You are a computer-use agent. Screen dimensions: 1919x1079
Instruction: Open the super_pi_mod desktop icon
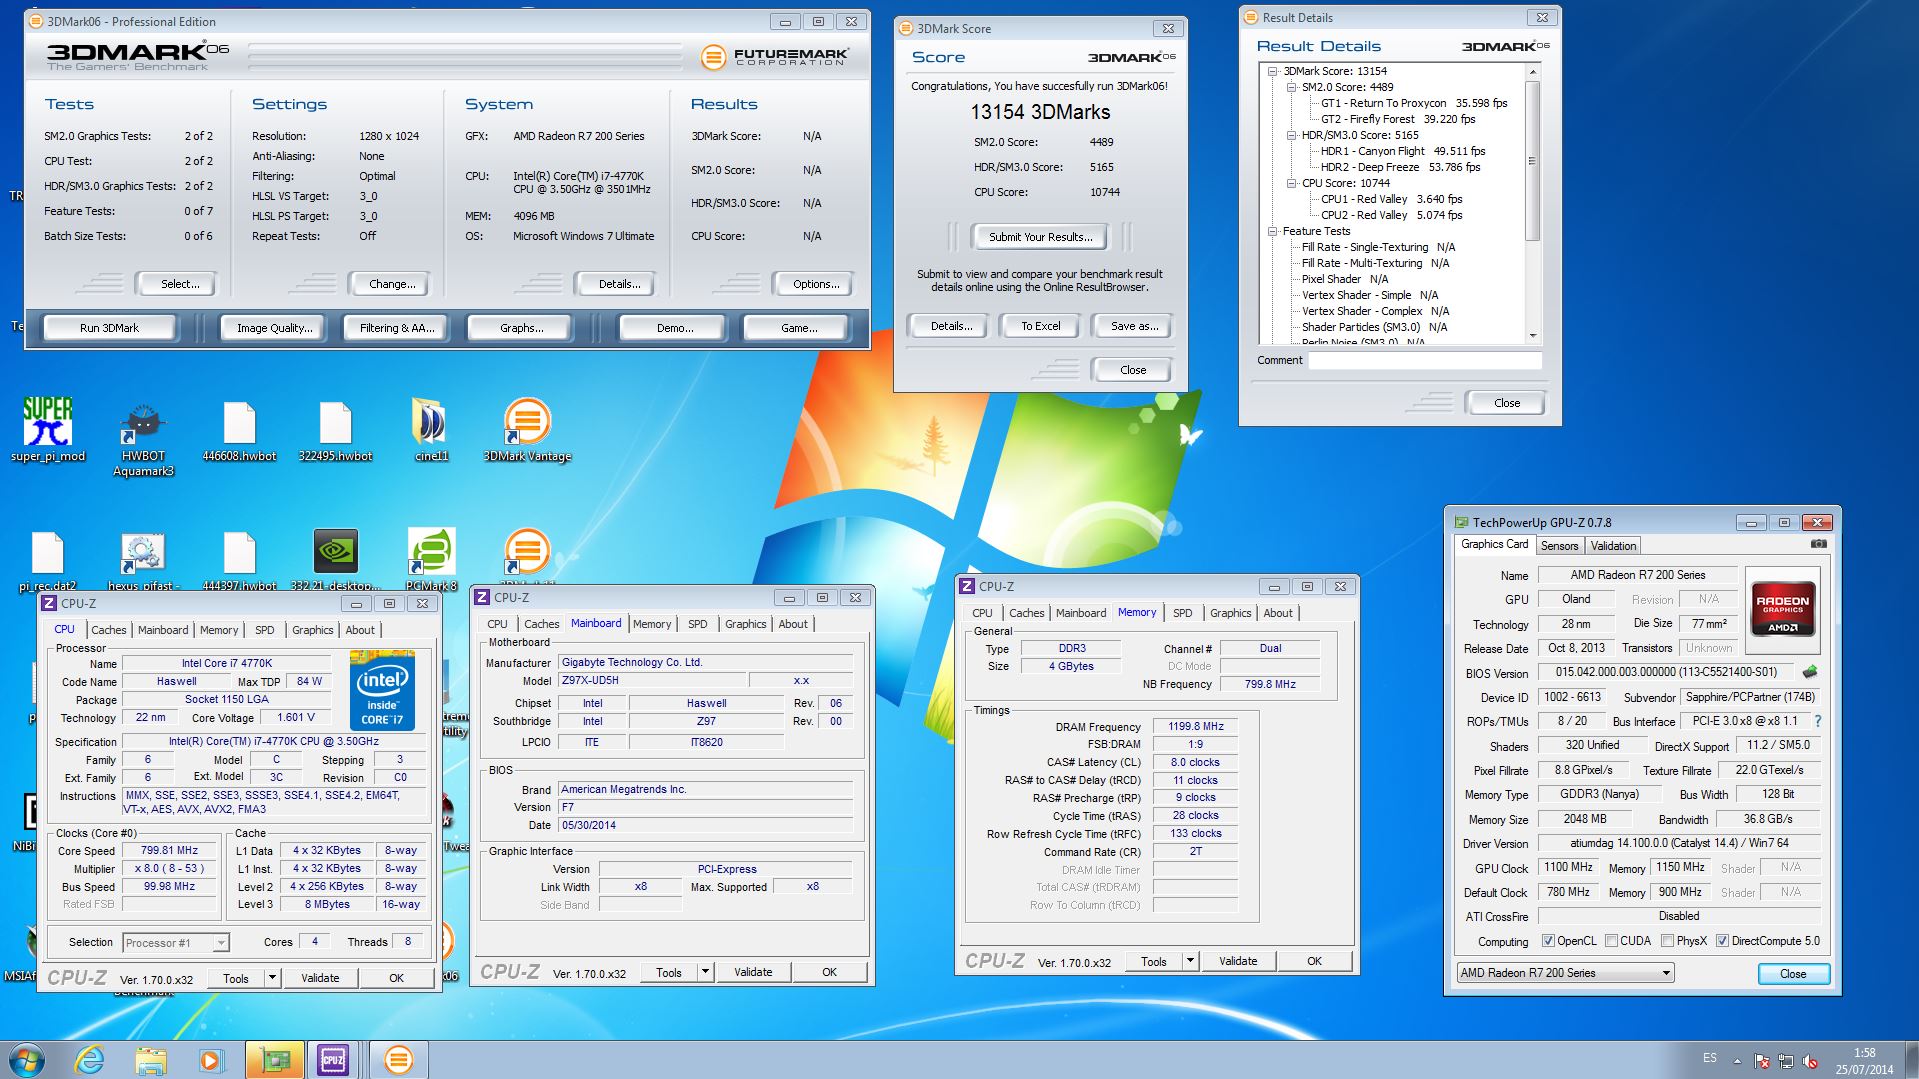pos(48,430)
